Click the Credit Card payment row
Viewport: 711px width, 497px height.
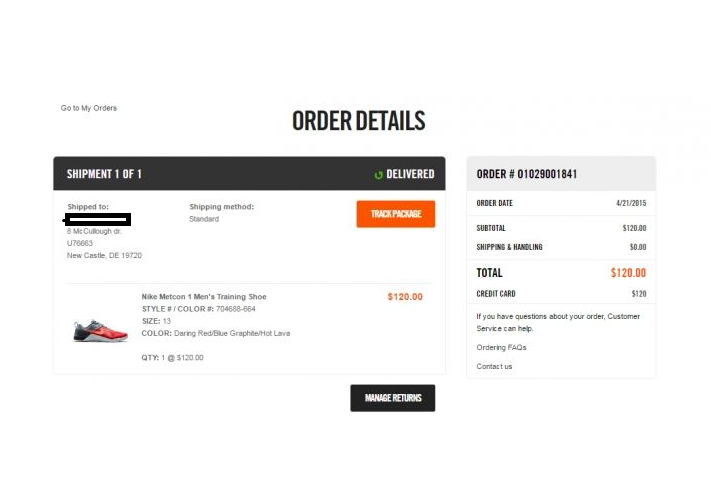(561, 294)
